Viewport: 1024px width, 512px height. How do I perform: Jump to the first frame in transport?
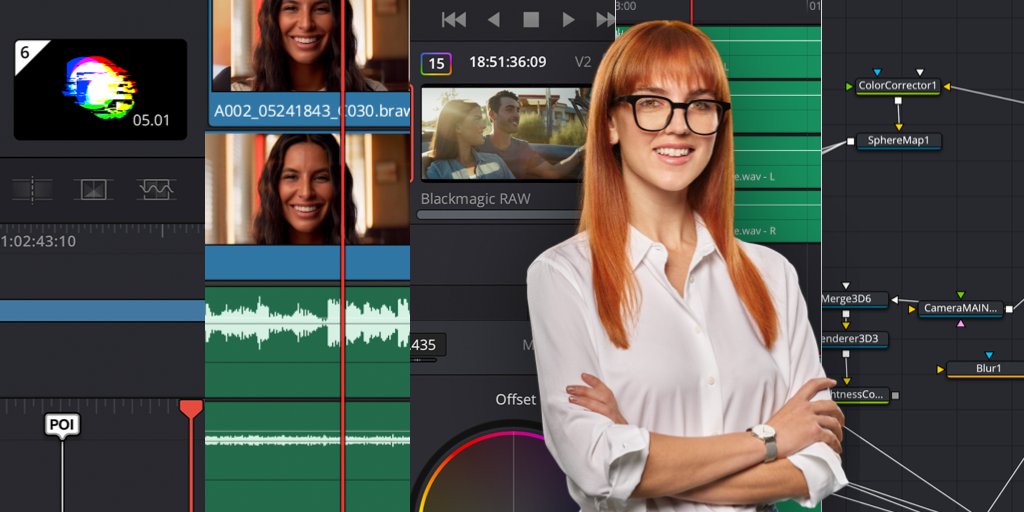(x=453, y=19)
